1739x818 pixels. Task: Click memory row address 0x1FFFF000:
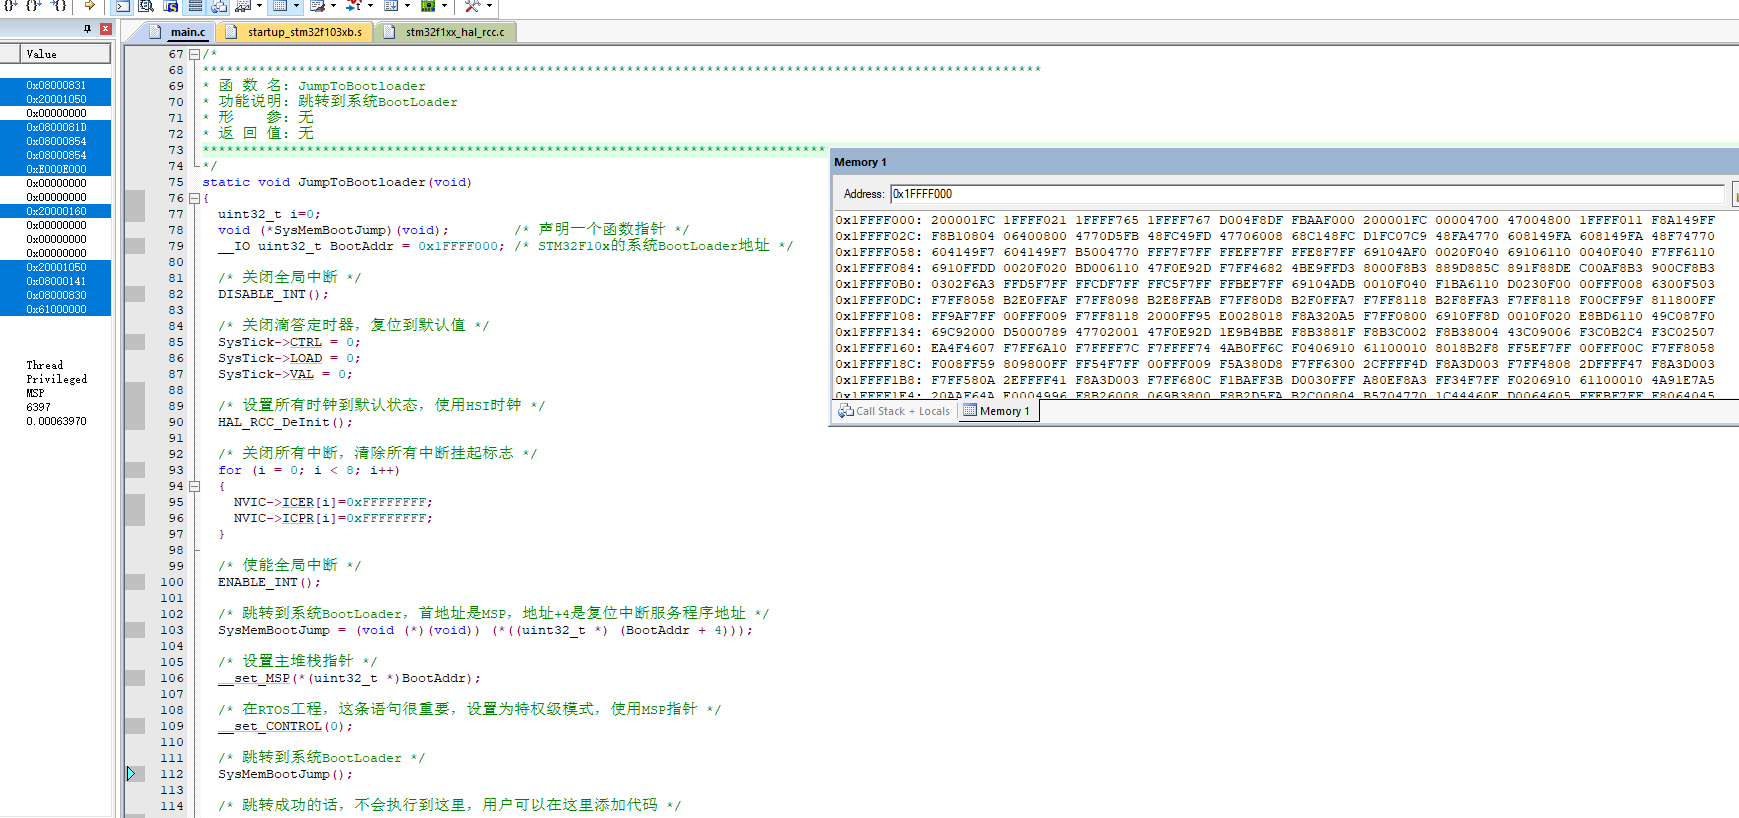pos(878,220)
